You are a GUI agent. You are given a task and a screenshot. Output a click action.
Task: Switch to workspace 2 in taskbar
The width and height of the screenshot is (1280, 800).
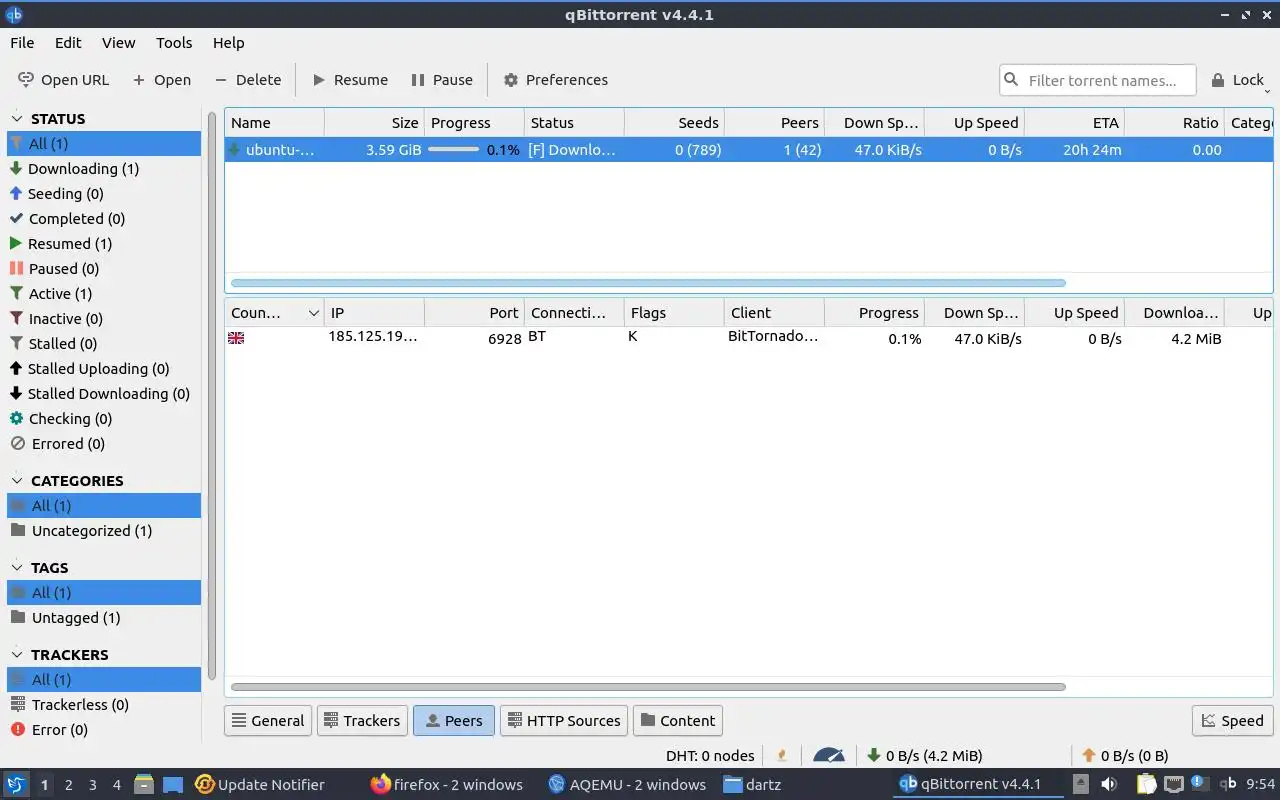point(69,785)
